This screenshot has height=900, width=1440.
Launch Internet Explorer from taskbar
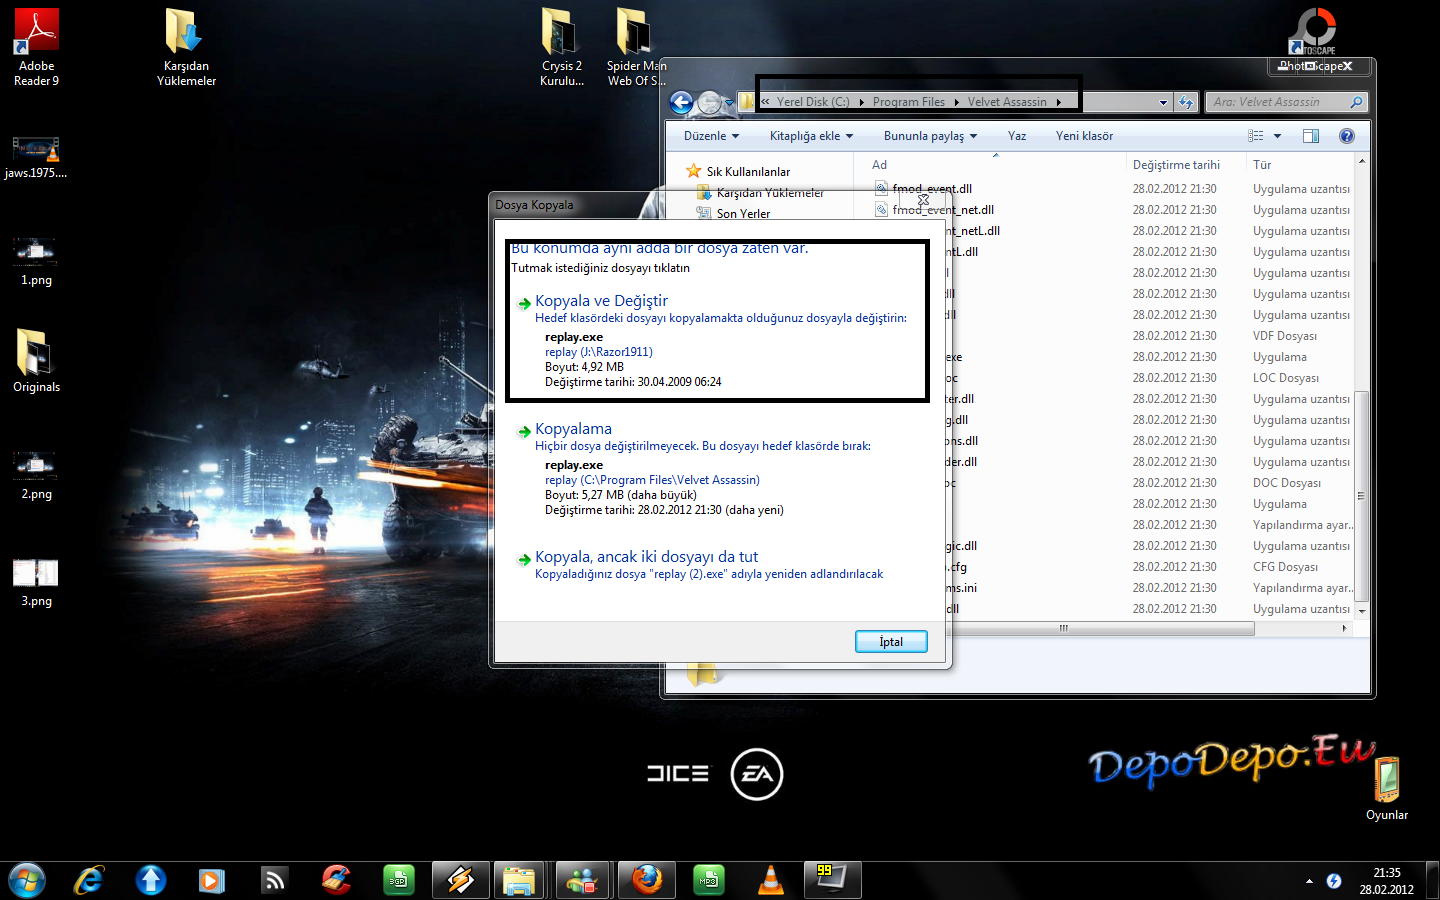89,881
